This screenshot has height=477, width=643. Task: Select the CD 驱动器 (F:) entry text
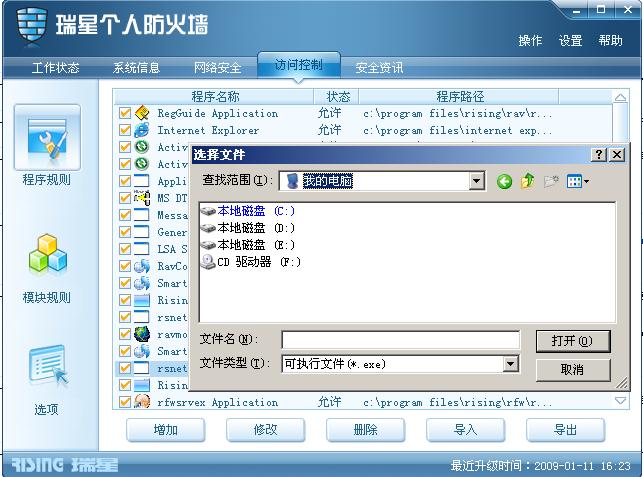tap(259, 262)
